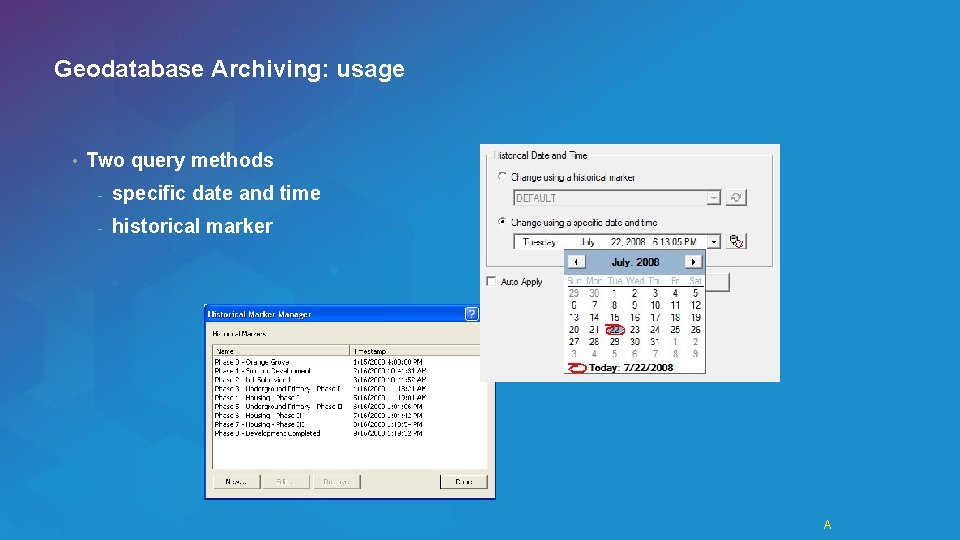
Task: Select July 23 in the calendar
Action: tap(635, 329)
